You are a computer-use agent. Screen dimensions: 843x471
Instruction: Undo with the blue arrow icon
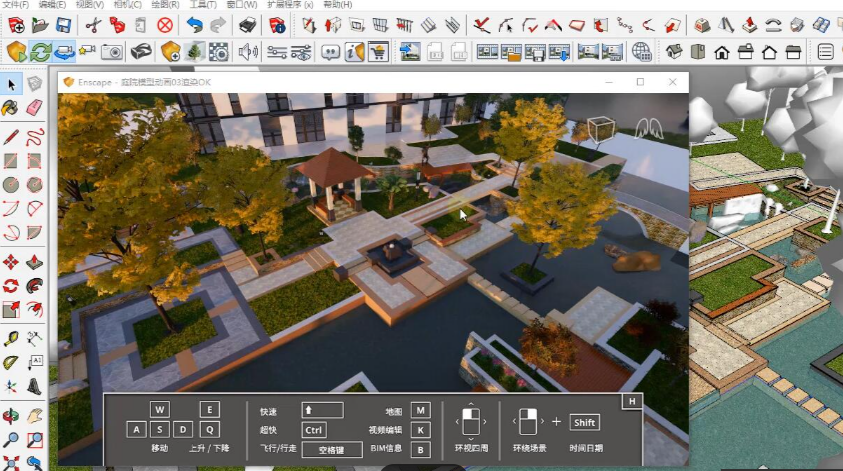tap(194, 25)
